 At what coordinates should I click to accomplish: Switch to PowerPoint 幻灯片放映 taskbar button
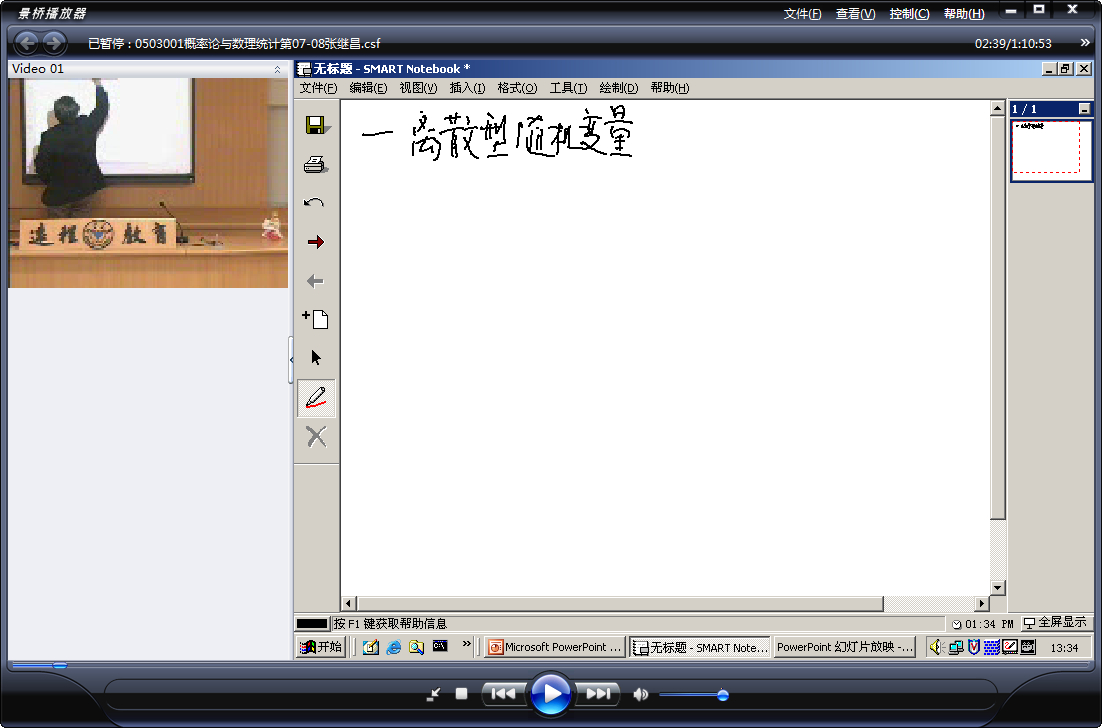coord(843,647)
